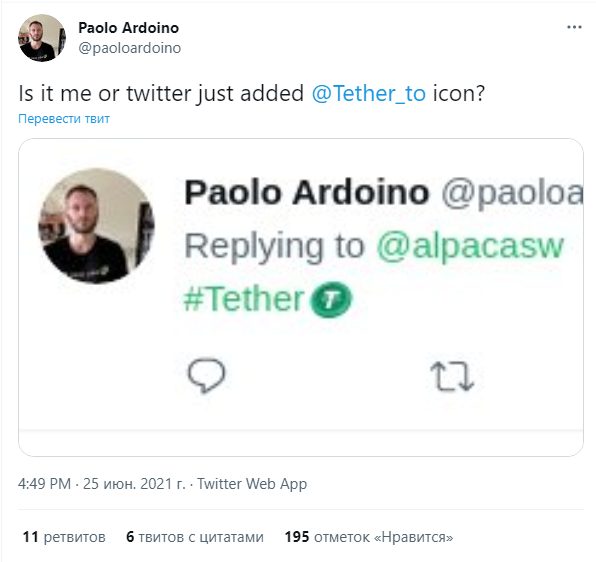596x562 pixels.
Task: Open the #Tether hashtag in image
Action: (244, 299)
